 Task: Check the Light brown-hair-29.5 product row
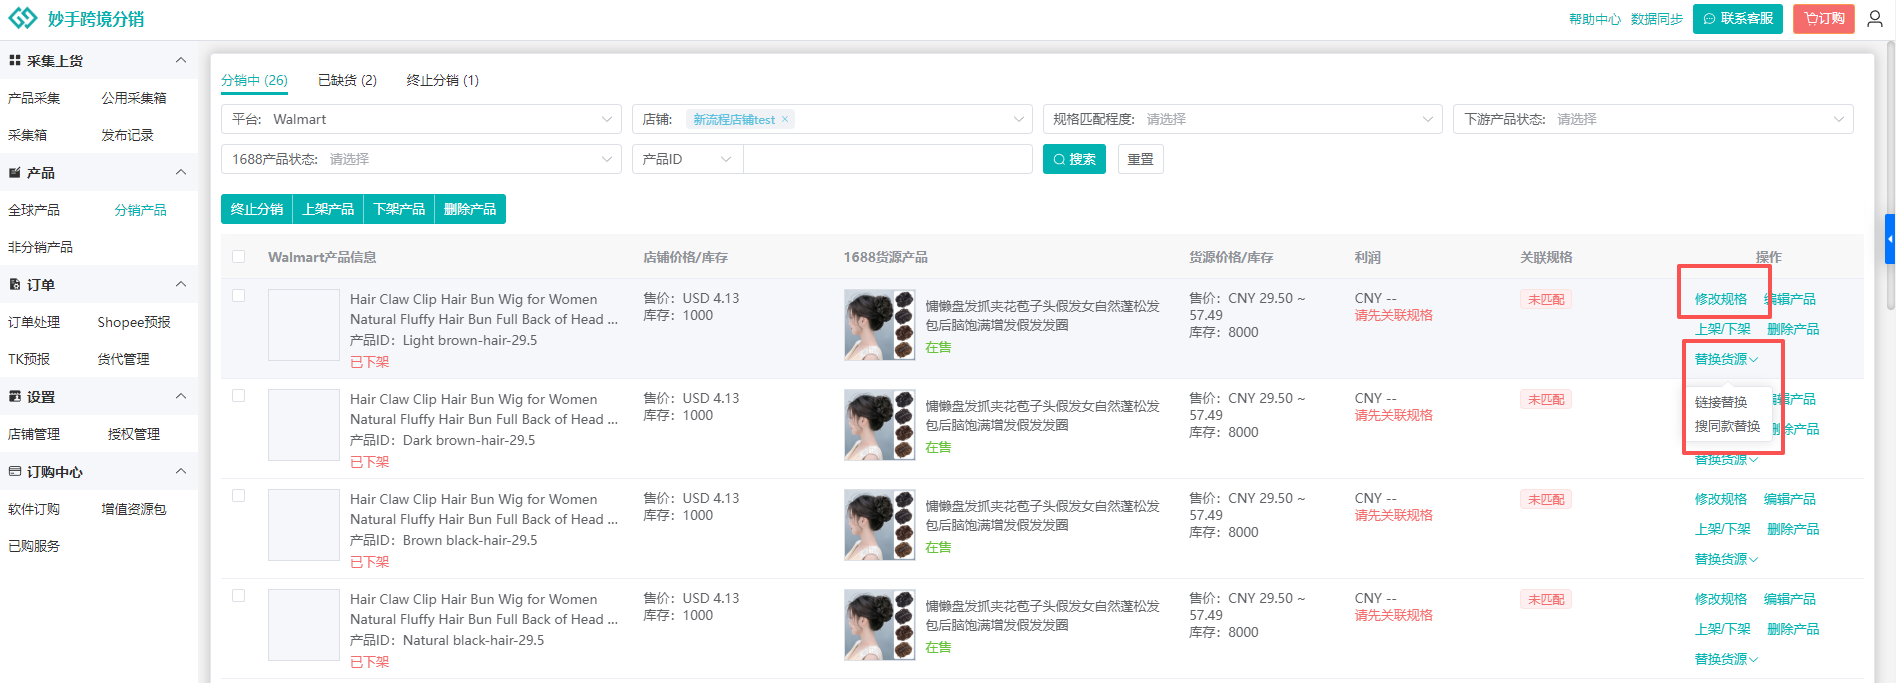pos(238,296)
